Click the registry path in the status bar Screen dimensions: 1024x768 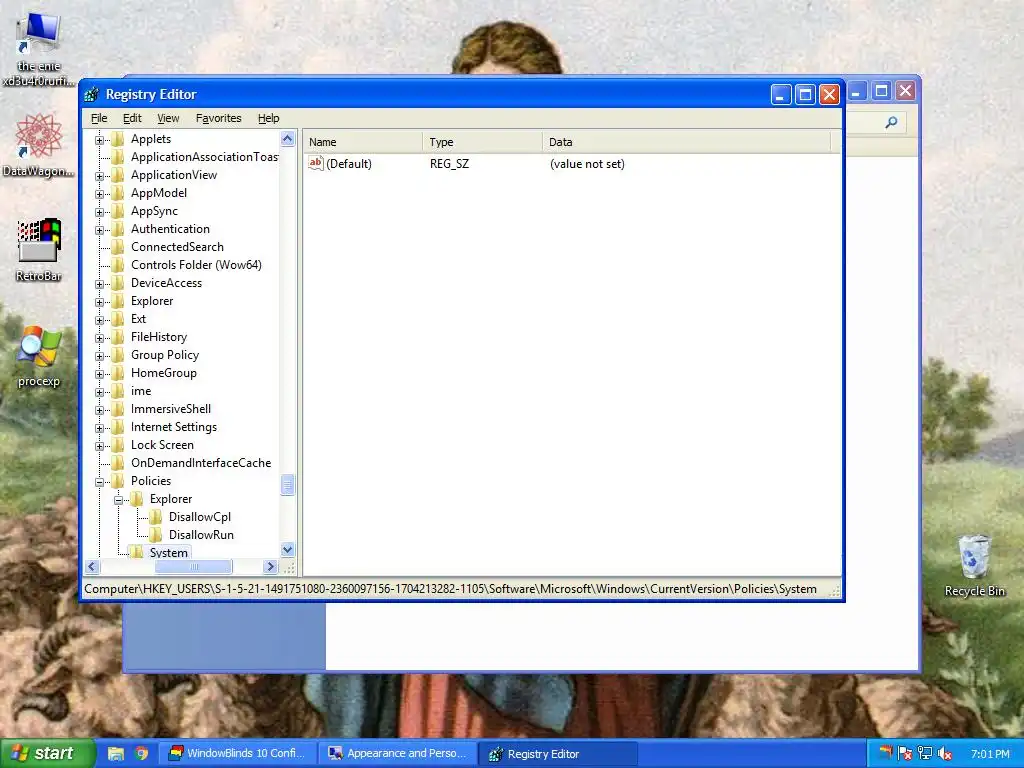tap(451, 589)
